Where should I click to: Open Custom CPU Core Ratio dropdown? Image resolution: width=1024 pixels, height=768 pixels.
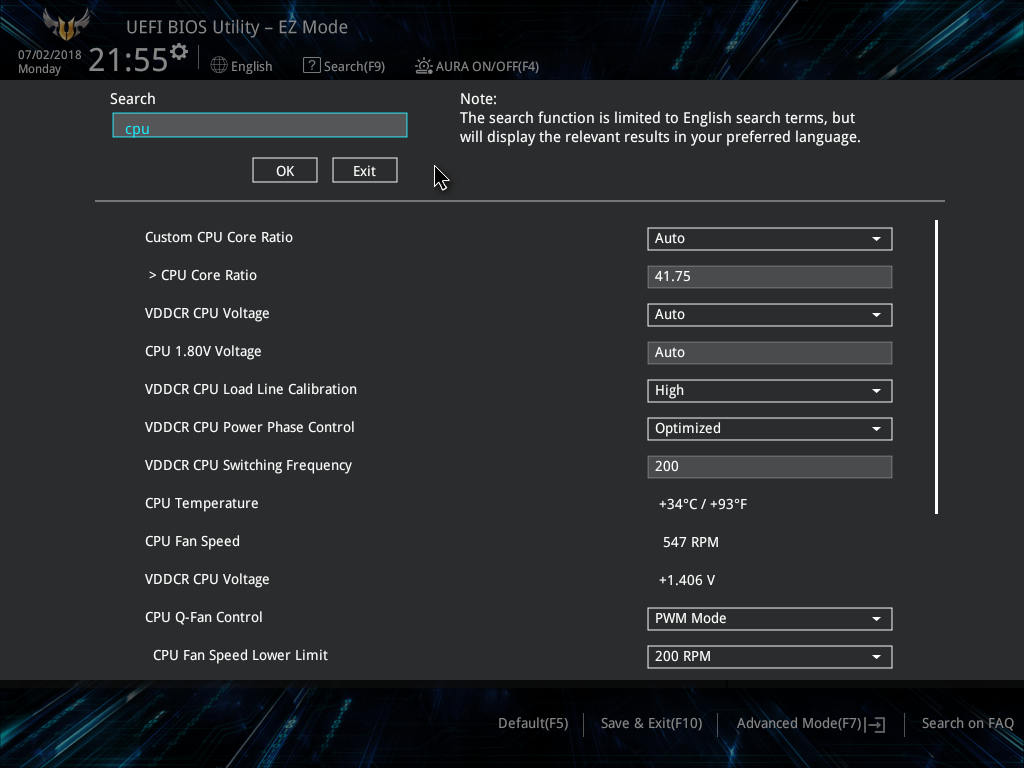tap(769, 238)
